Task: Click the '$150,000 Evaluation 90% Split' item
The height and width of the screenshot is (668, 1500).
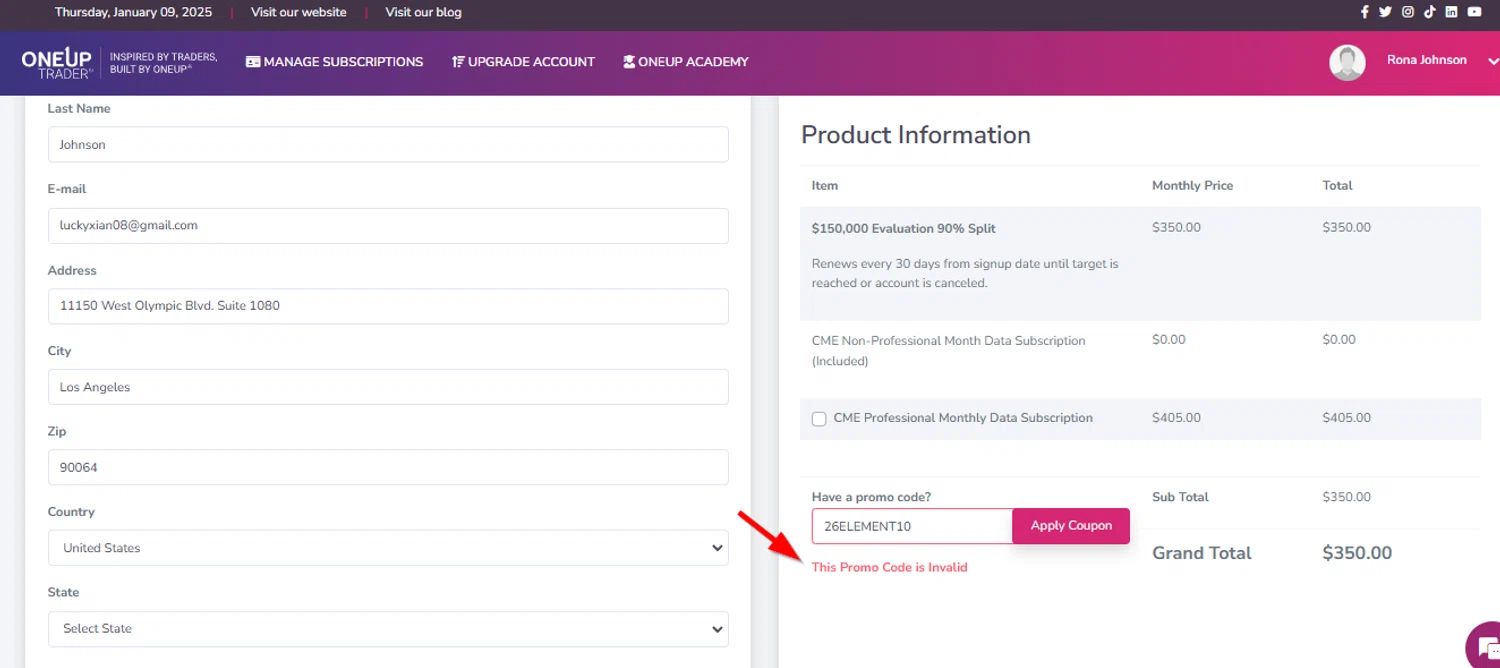Action: [x=904, y=228]
